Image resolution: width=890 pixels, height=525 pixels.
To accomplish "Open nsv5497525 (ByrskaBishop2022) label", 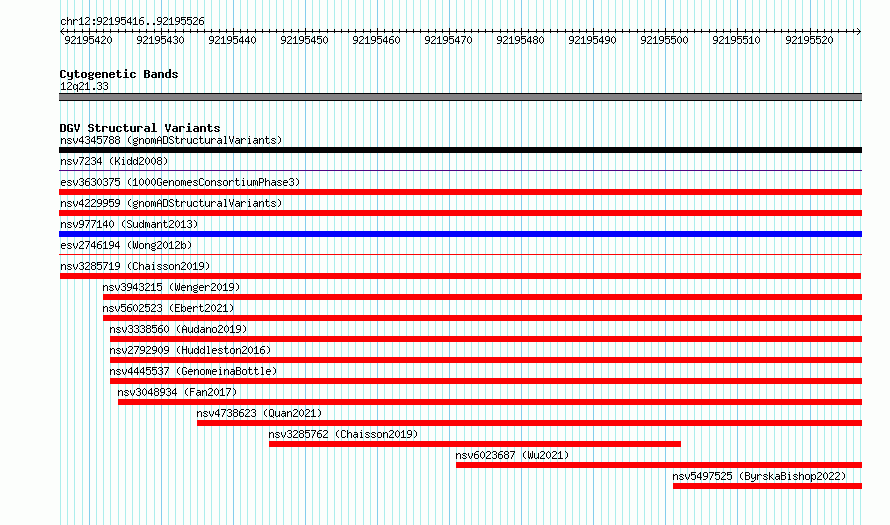I will (759, 476).
